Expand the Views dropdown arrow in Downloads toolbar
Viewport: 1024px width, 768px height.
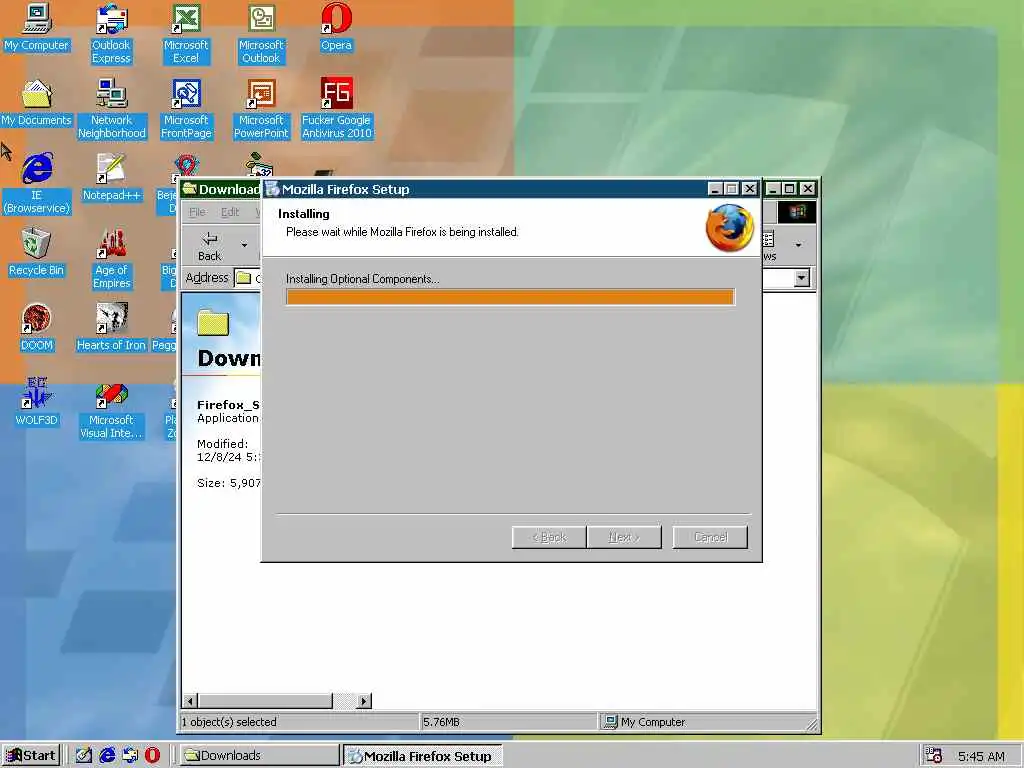click(798, 246)
